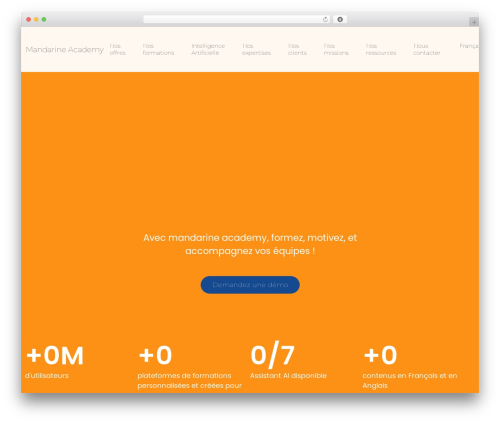This screenshot has width=500, height=423.
Task: Click the reload icon in the address bar
Action: (325, 20)
